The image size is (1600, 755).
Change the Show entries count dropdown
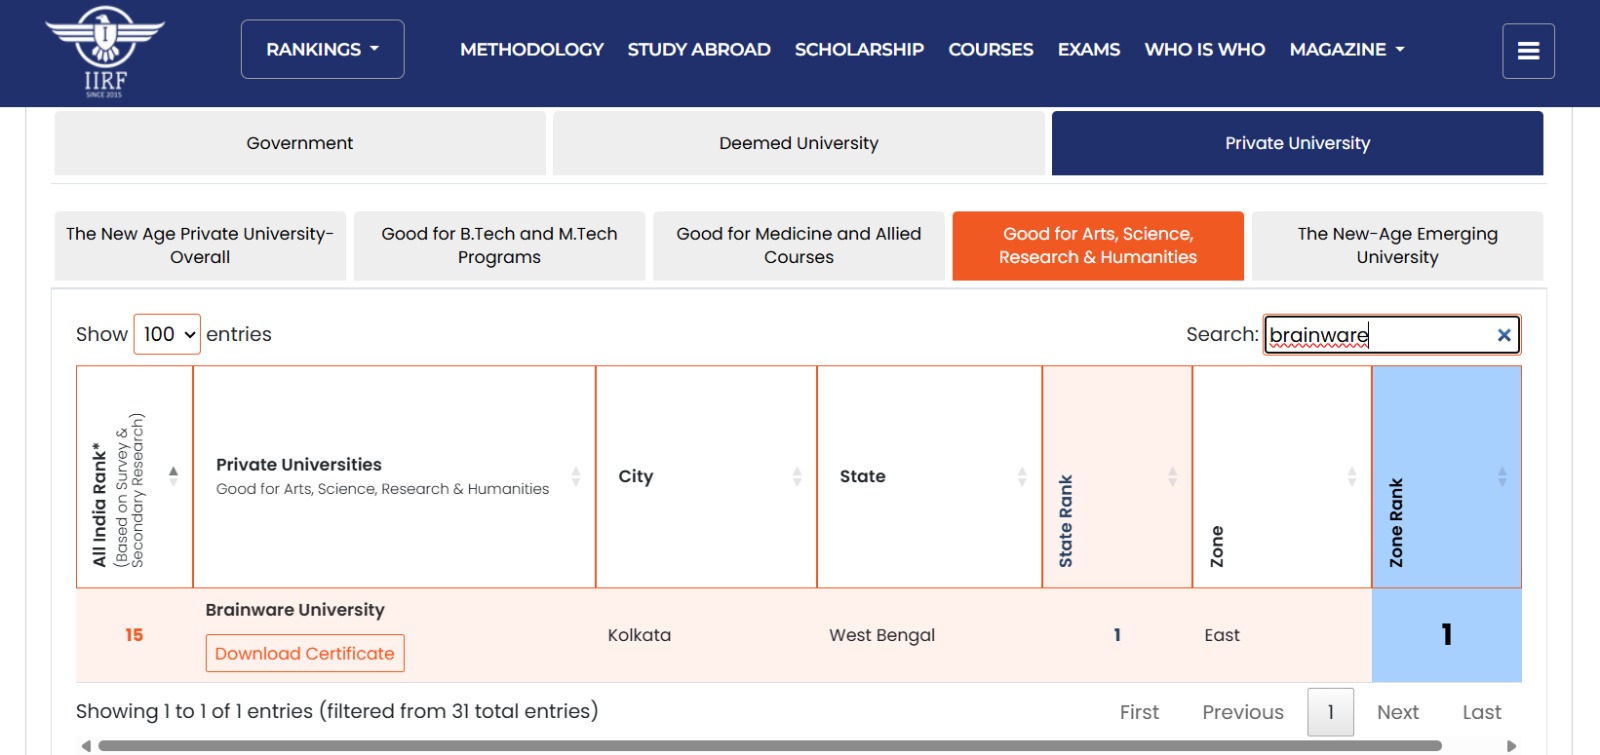(167, 334)
